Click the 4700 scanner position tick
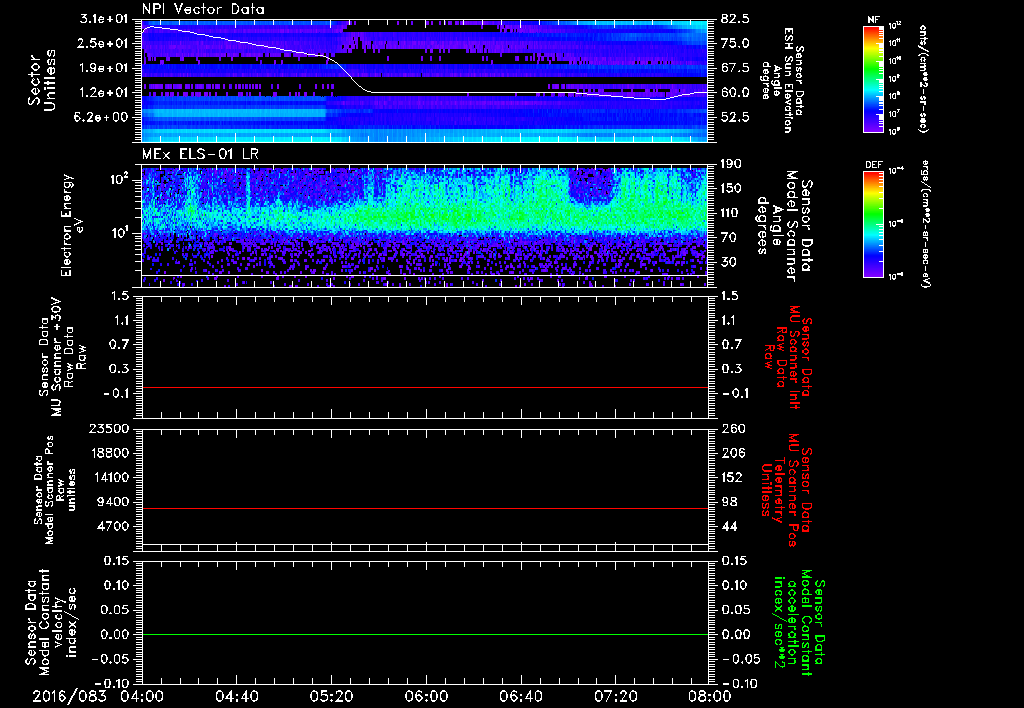 113,526
